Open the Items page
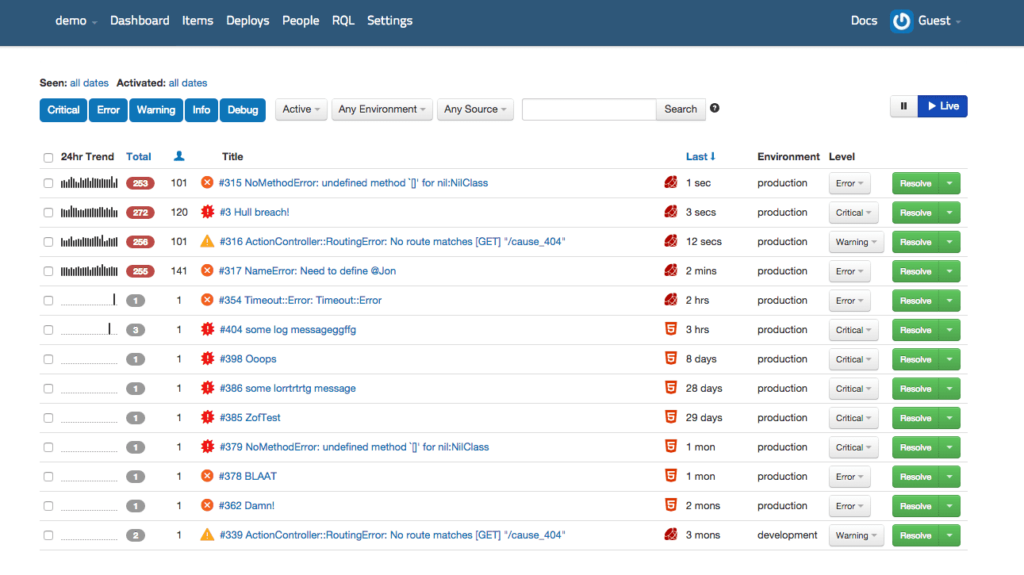 197,21
